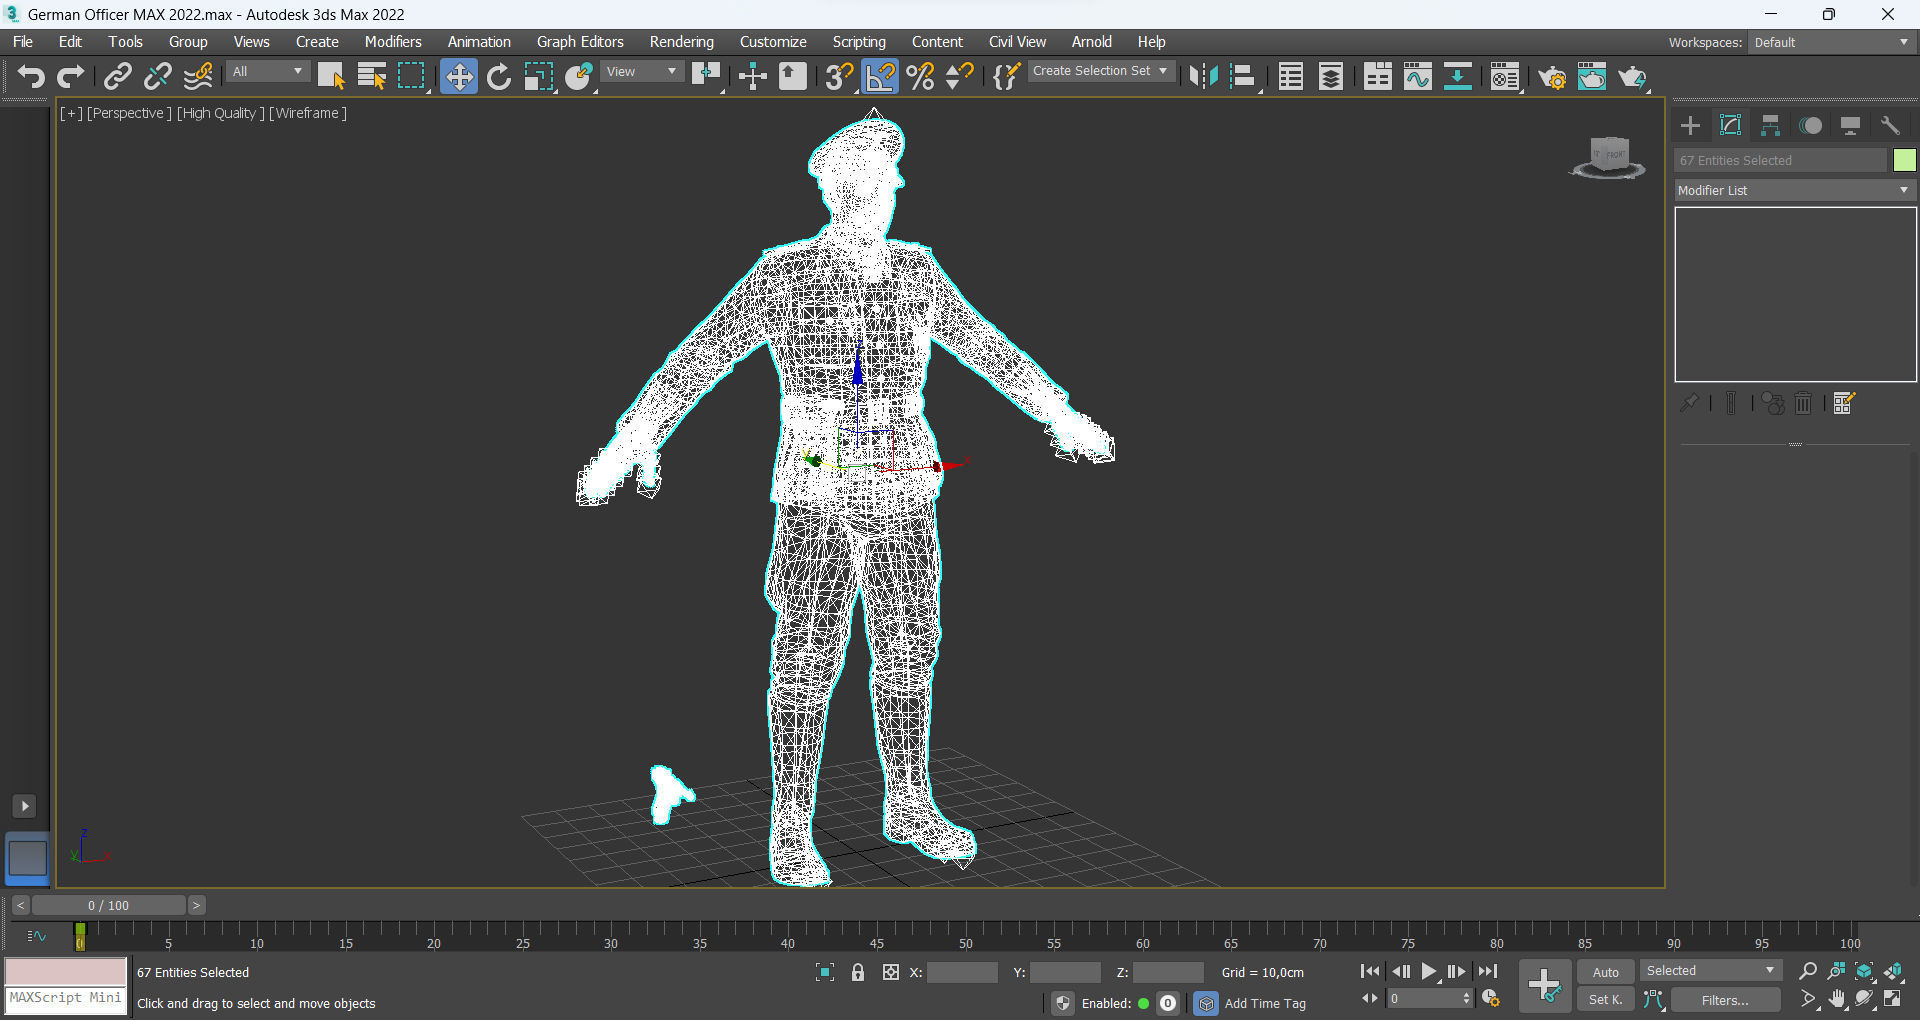Click the object color swatch
The height and width of the screenshot is (1020, 1920).
tap(1904, 160)
